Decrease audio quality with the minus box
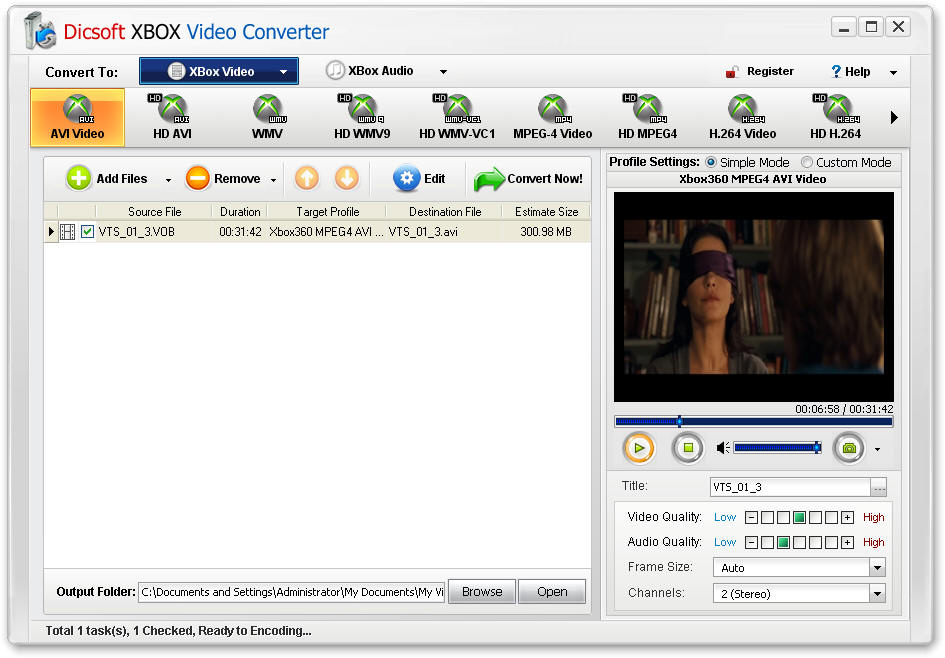Screen dimensions: 945x658 (x=751, y=542)
